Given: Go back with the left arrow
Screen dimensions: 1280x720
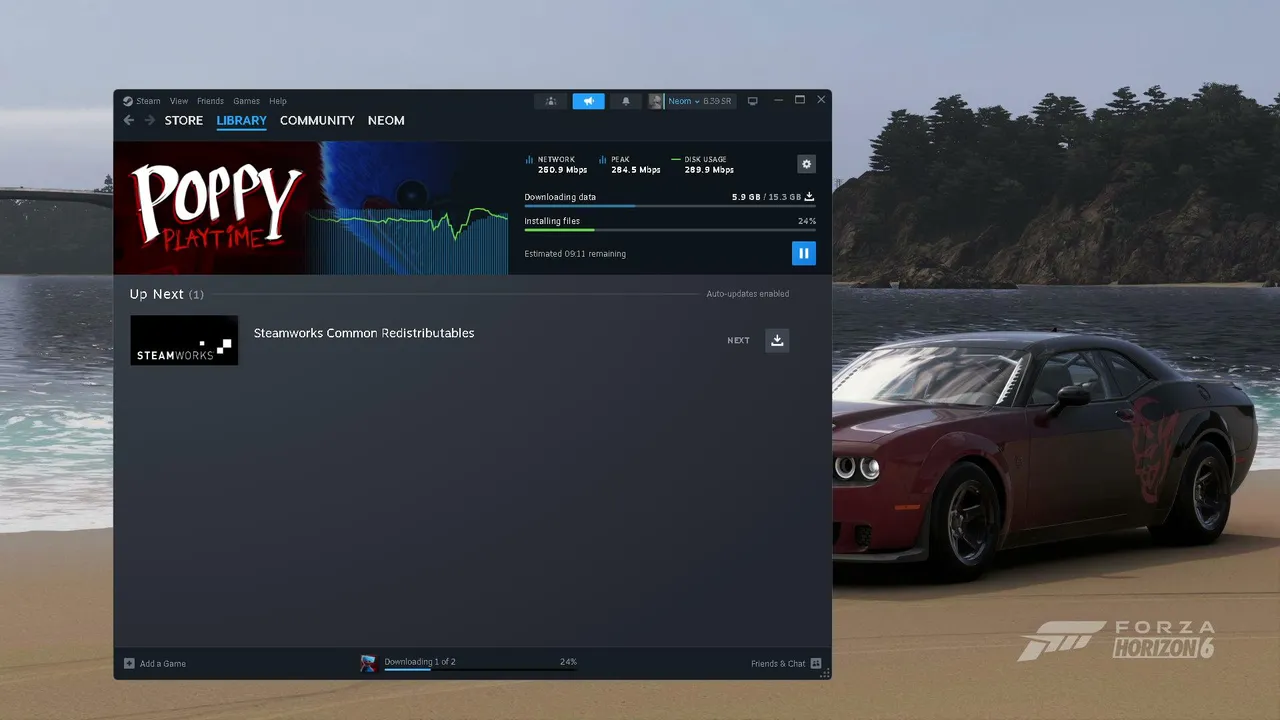Looking at the screenshot, I should [x=128, y=120].
